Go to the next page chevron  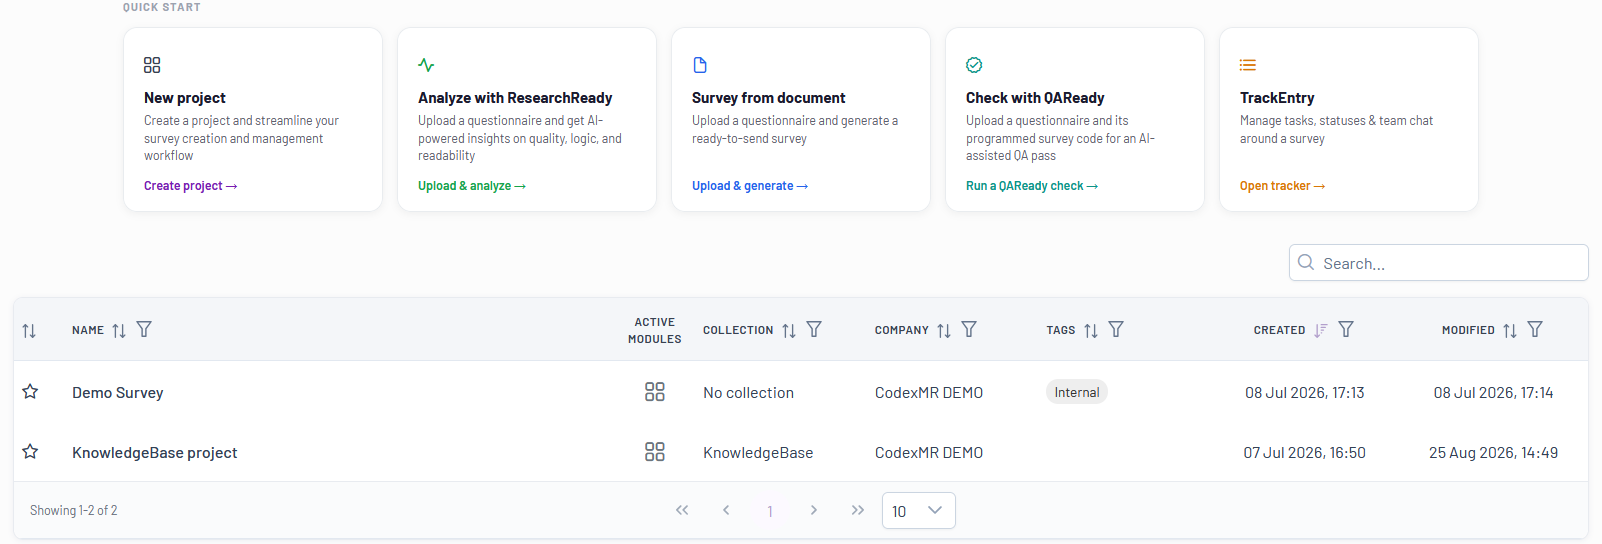(x=814, y=510)
